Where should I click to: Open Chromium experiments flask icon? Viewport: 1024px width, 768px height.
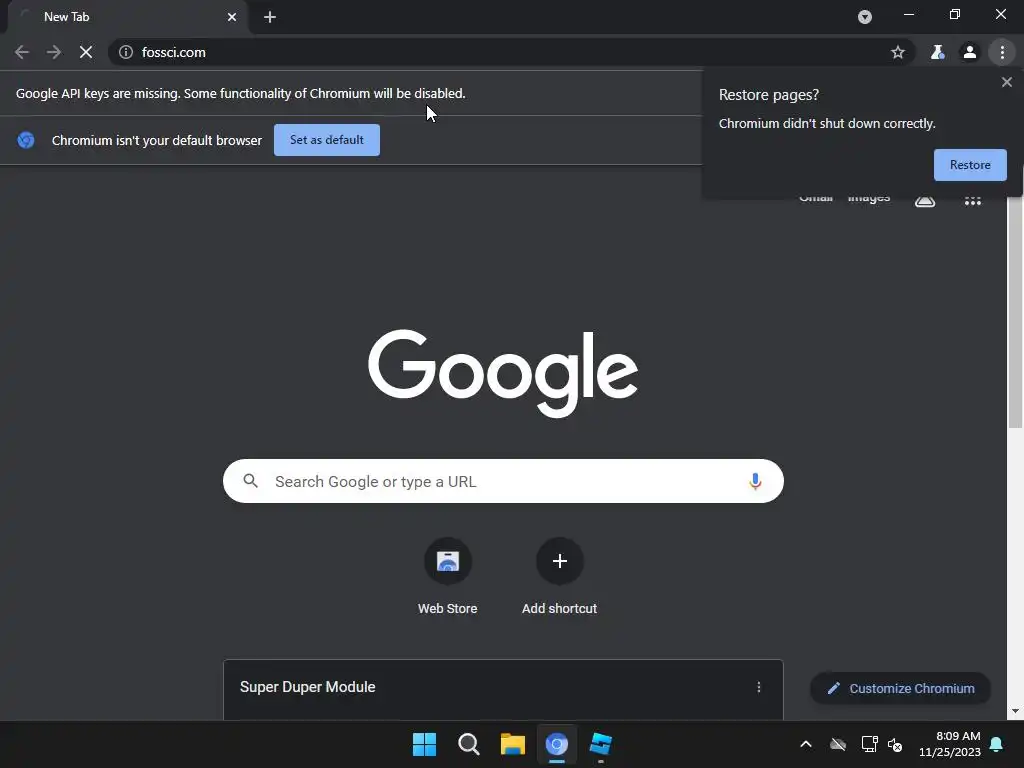(937, 52)
